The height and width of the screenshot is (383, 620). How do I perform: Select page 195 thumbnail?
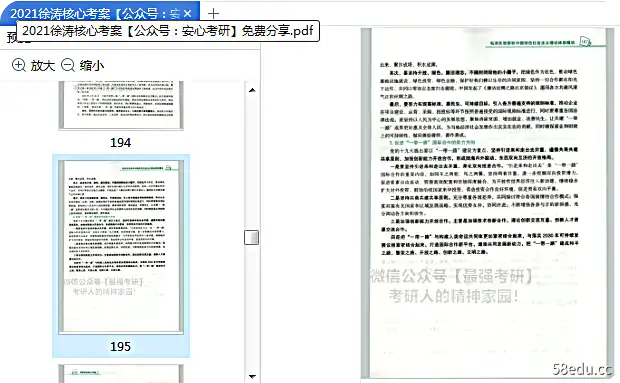[x=121, y=247]
